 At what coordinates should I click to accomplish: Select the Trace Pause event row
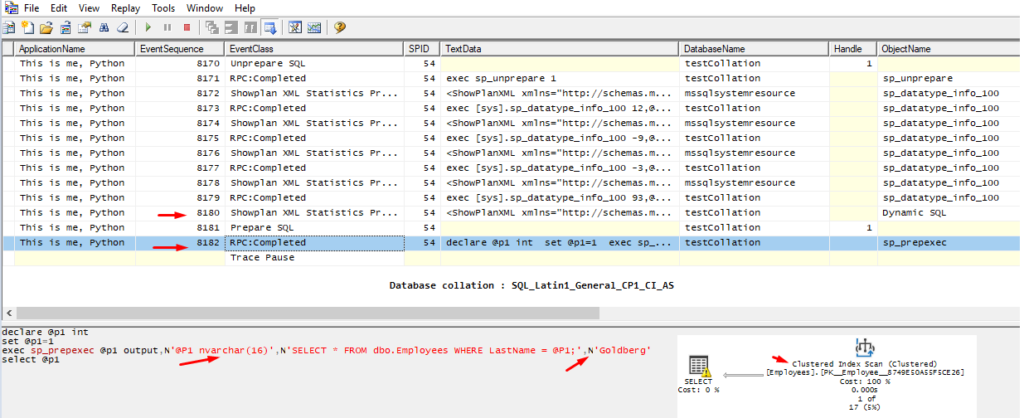point(511,258)
